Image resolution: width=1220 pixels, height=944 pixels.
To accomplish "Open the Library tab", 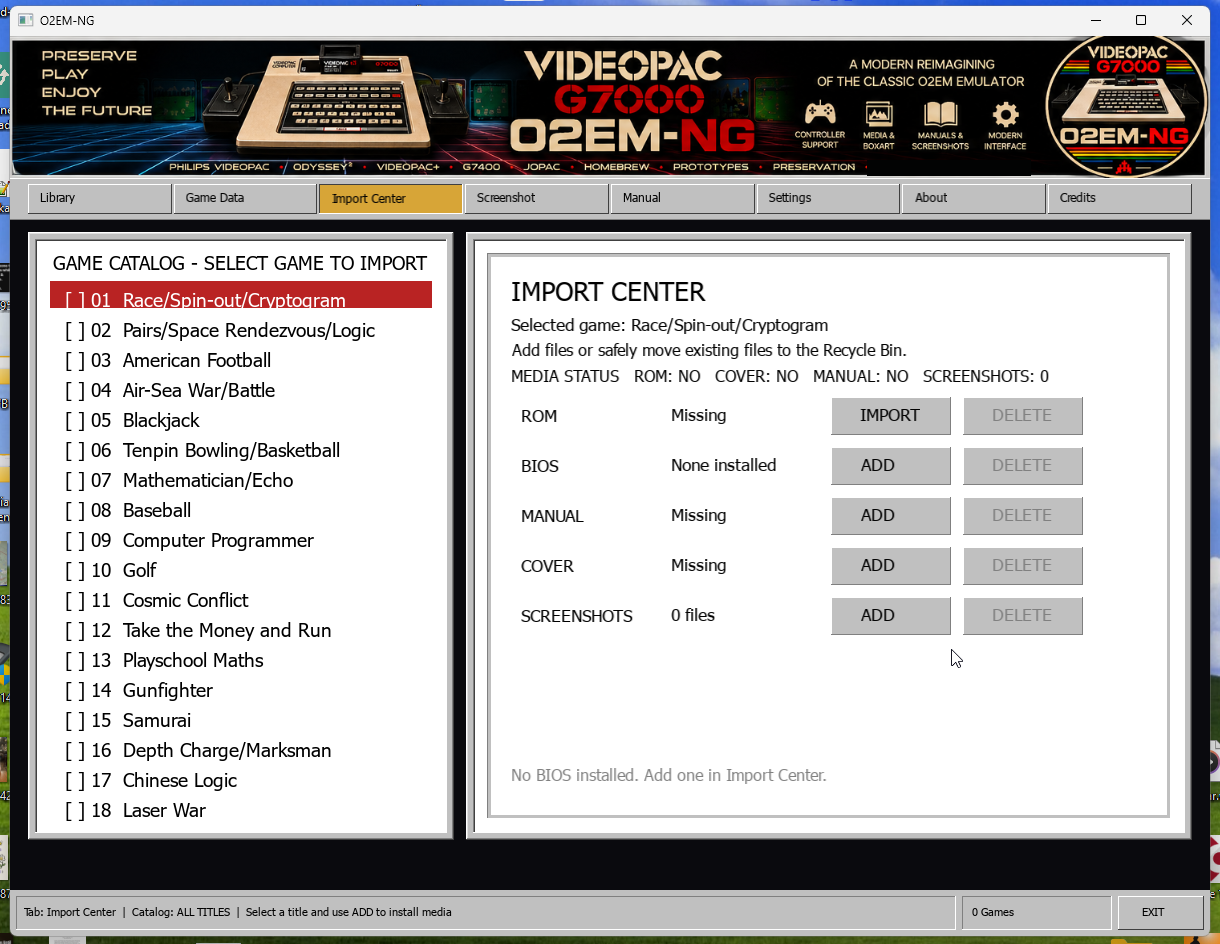I will pyautogui.click(x=100, y=198).
